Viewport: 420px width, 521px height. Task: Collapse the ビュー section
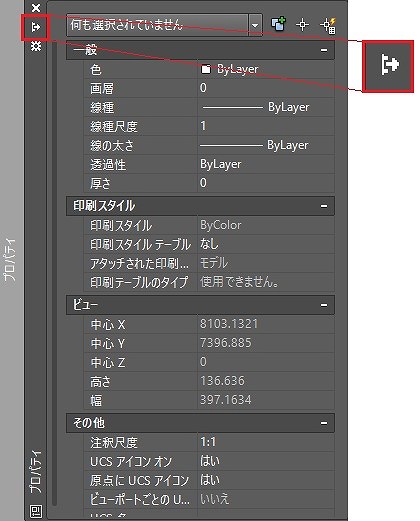pos(324,305)
